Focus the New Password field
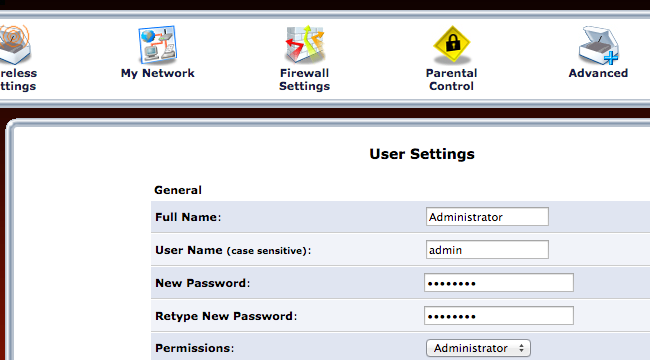 pos(499,283)
